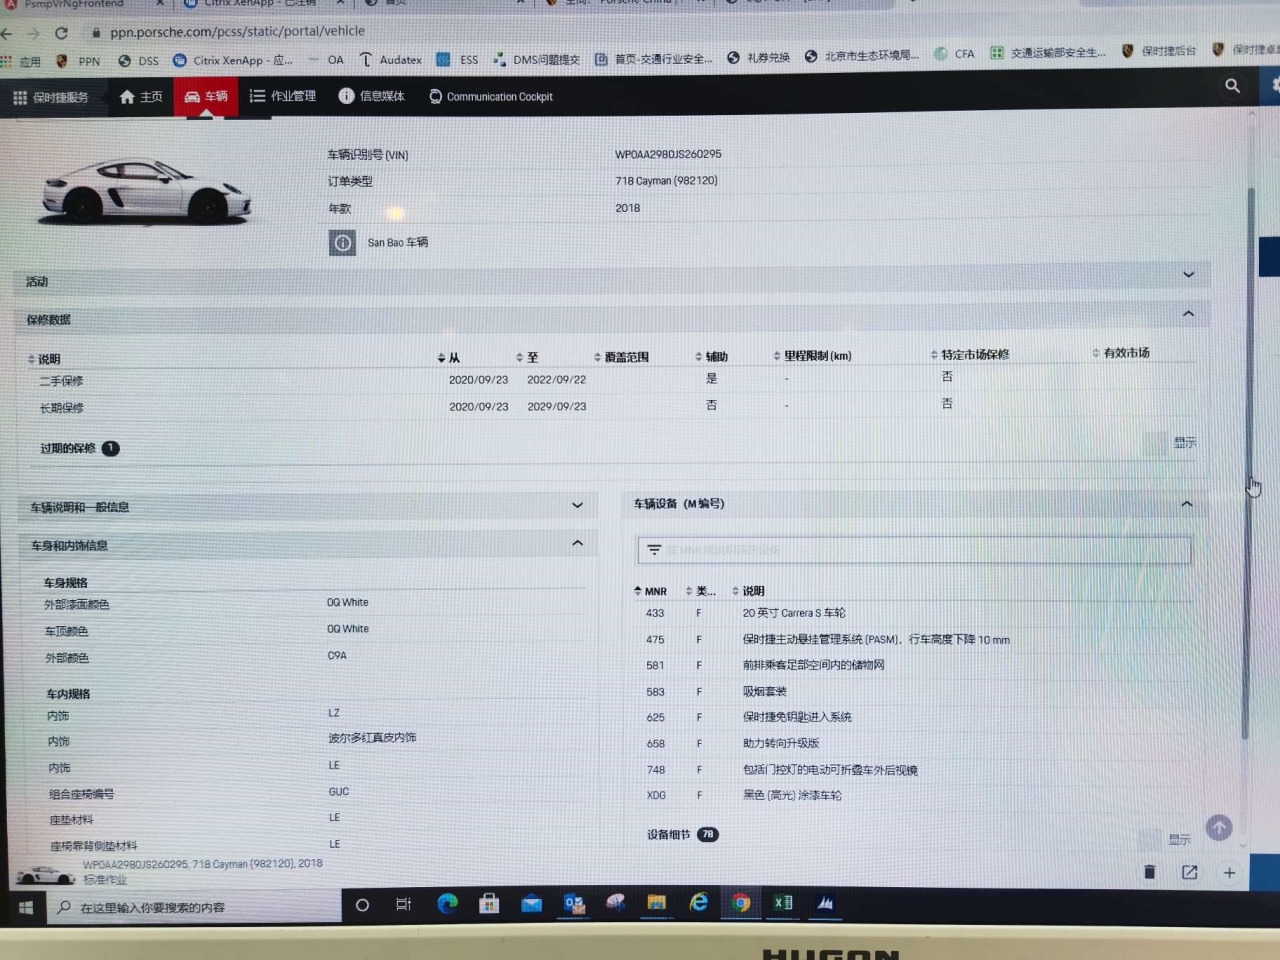Sort warranty table by 说明 column
Viewport: 1280px width, 960px height.
(44, 359)
